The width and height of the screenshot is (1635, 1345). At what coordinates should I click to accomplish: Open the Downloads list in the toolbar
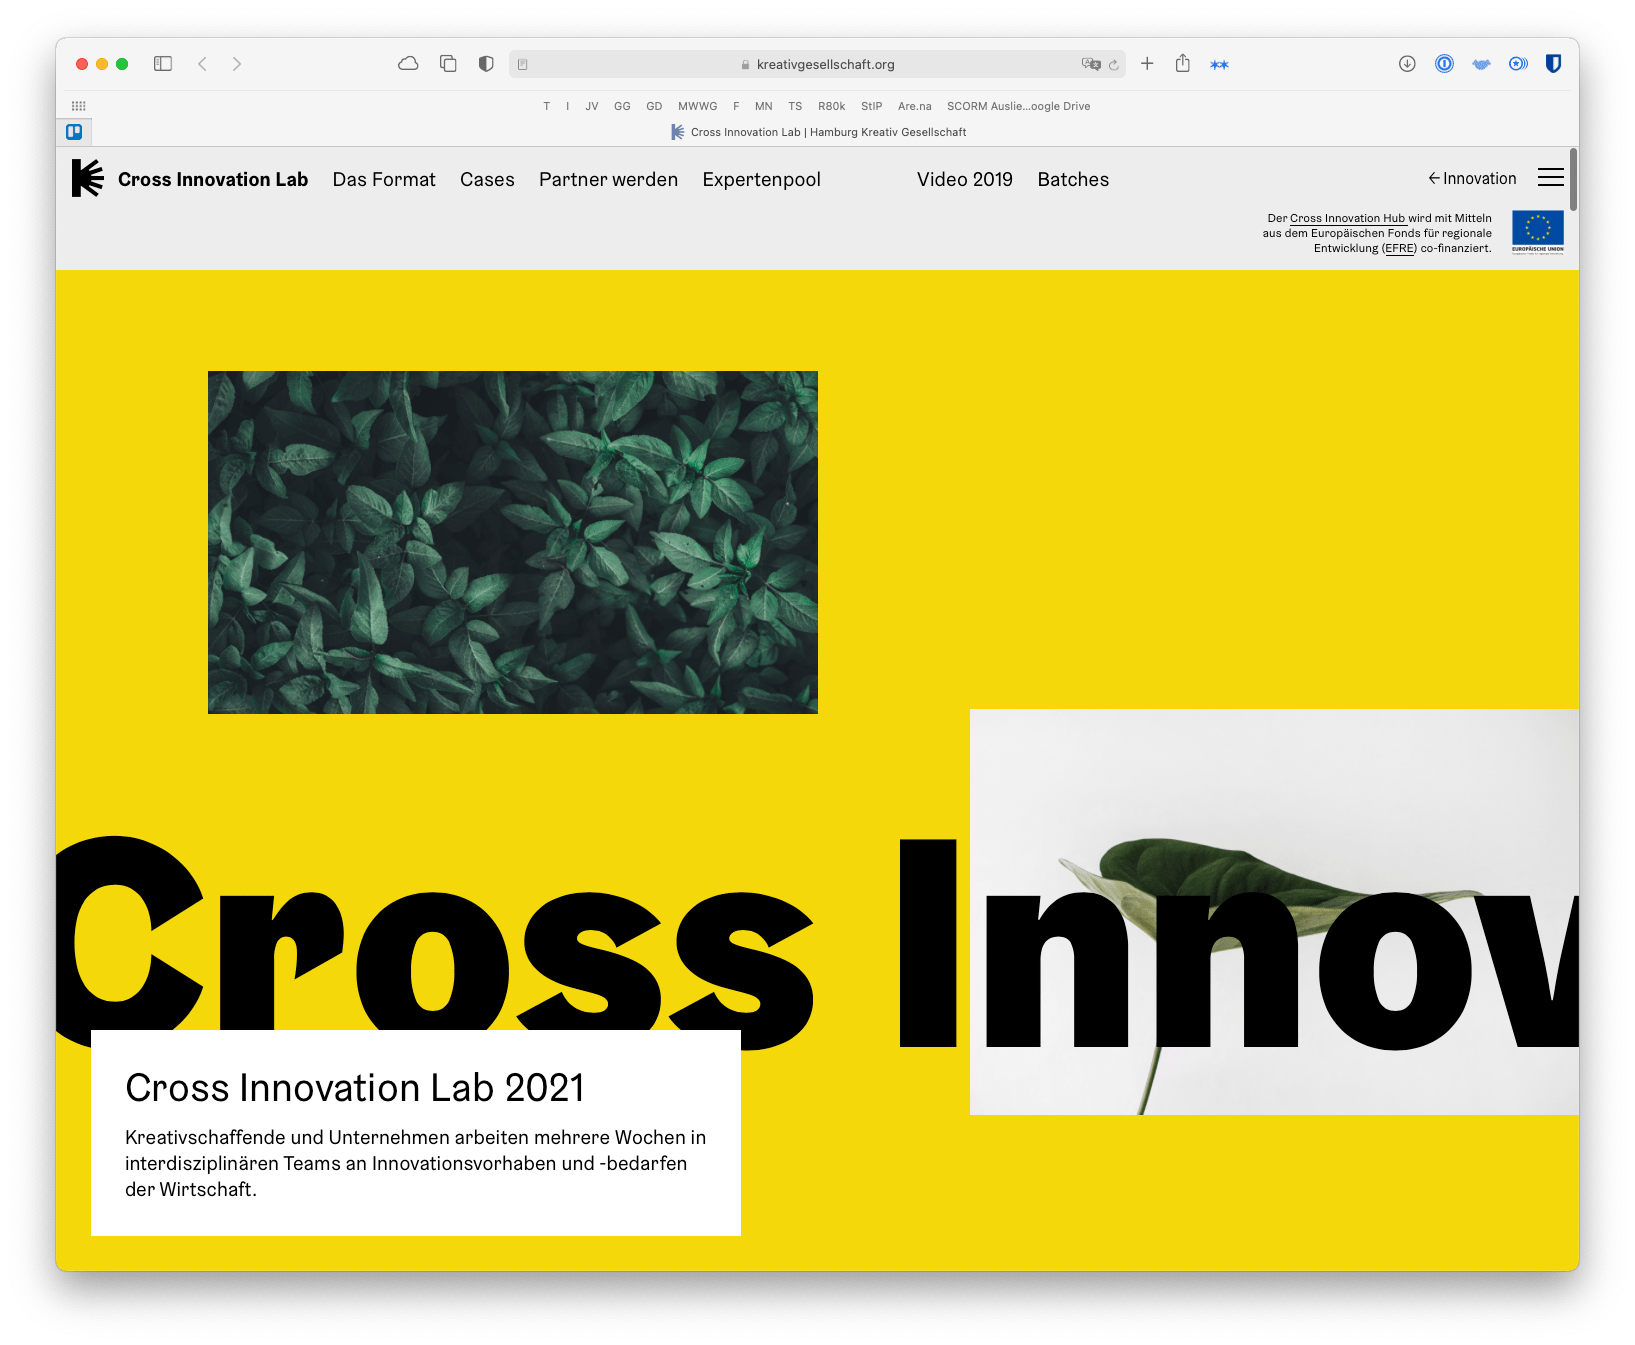[1407, 63]
